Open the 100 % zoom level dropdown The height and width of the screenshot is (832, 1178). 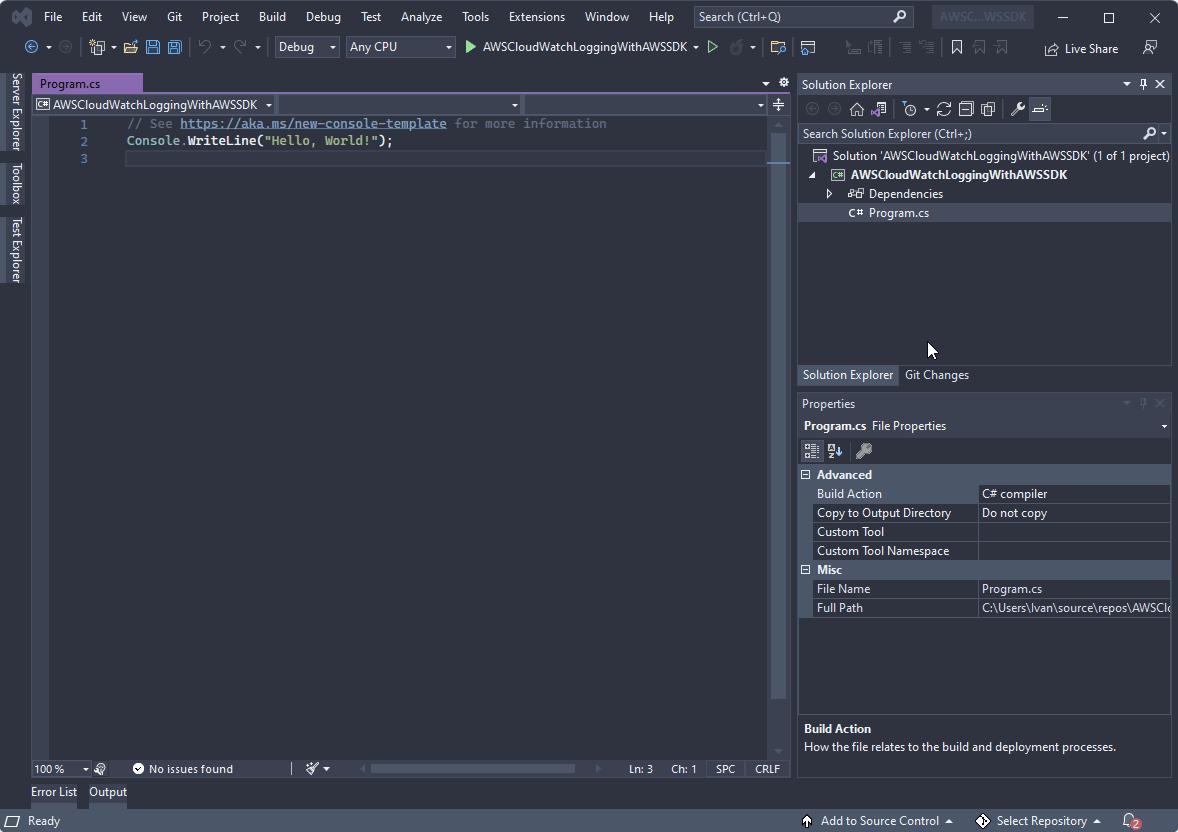(86, 769)
